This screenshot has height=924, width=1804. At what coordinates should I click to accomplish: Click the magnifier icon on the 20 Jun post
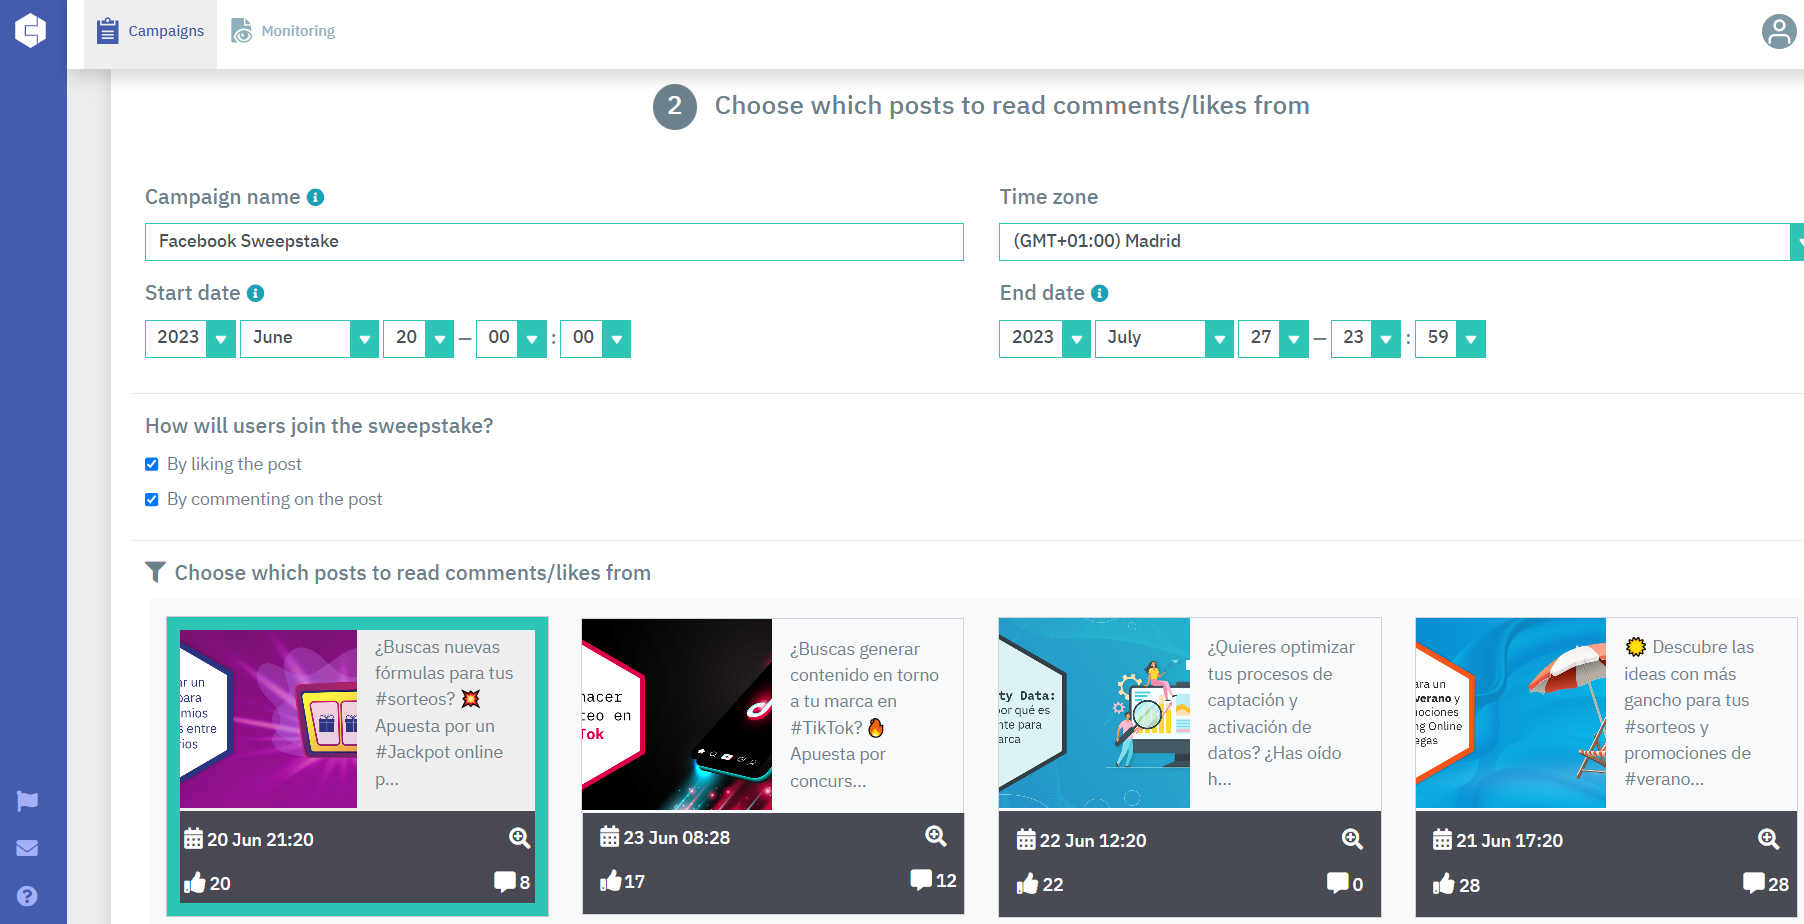[519, 838]
